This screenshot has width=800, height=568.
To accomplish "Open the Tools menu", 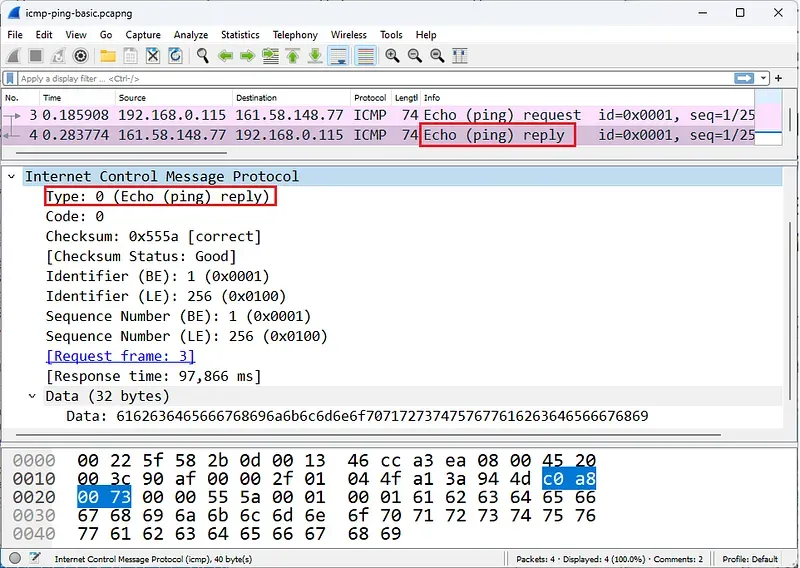I will click(x=391, y=35).
